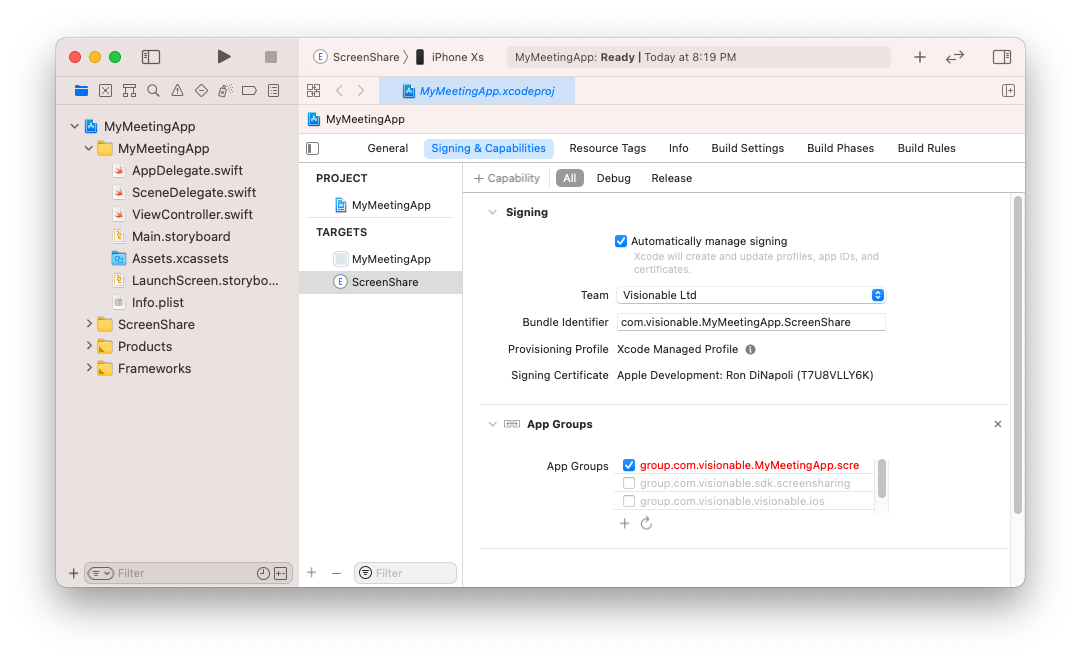Remove the selected target with minus
This screenshot has width=1081, height=661.
(336, 573)
